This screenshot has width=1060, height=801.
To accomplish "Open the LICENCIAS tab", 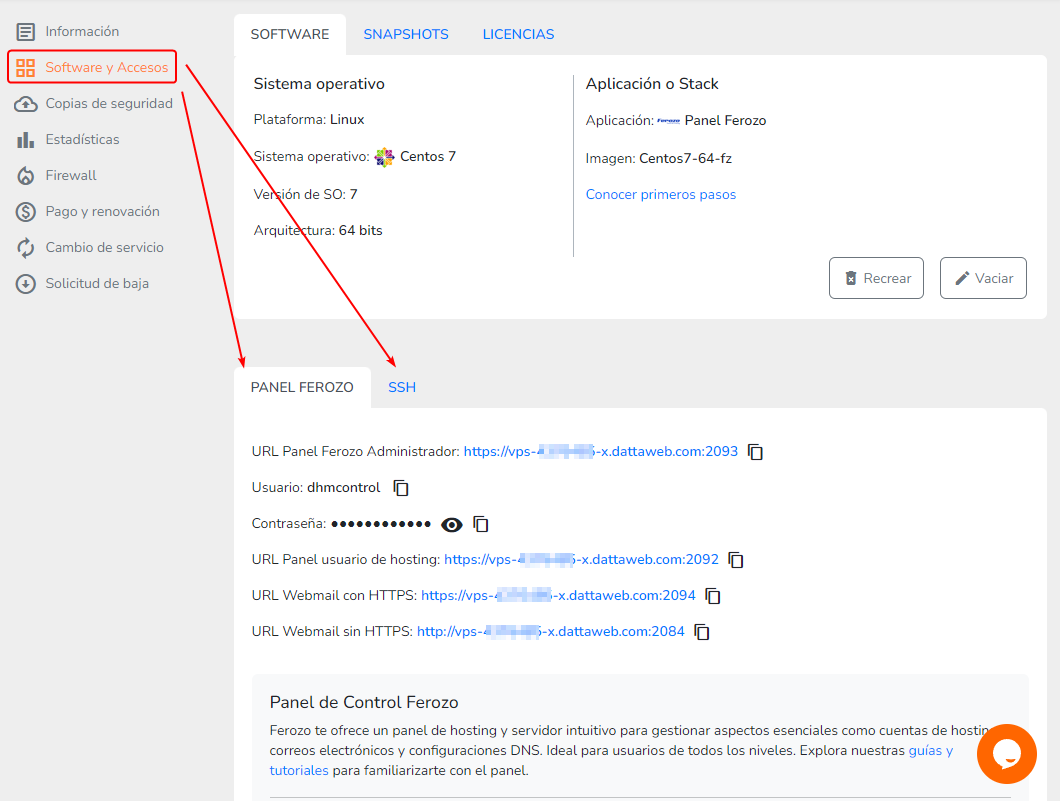I will pos(519,34).
